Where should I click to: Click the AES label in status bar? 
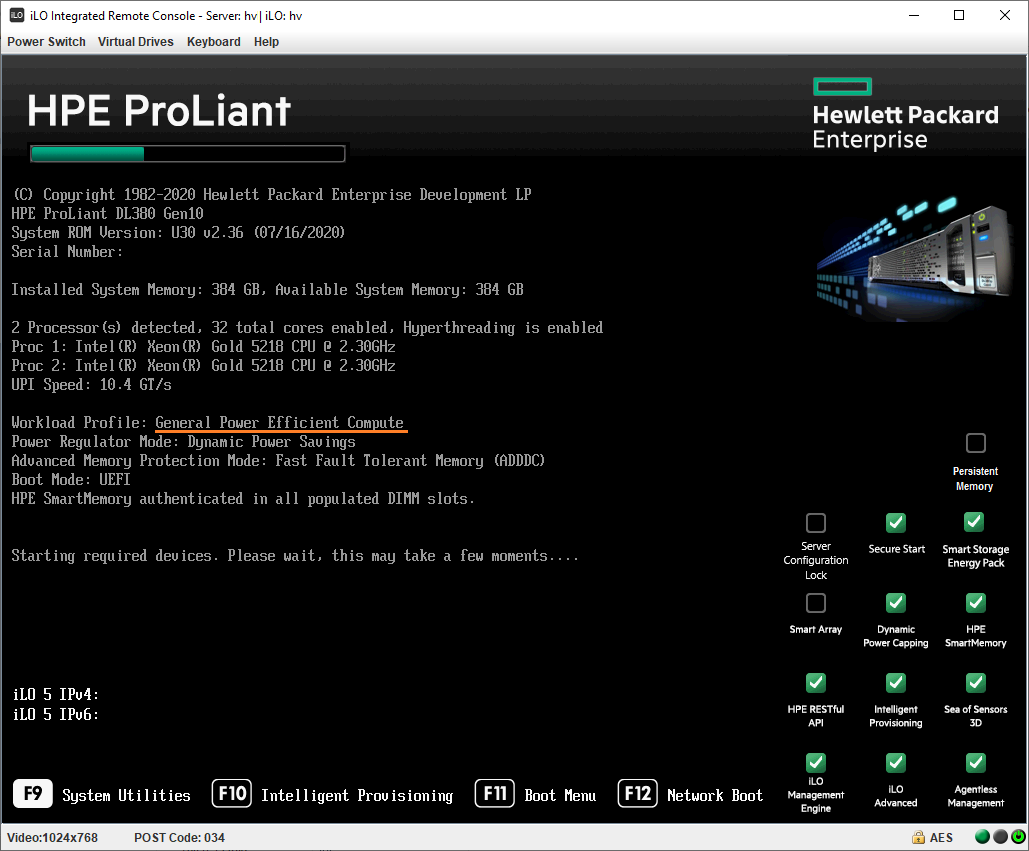tap(941, 838)
